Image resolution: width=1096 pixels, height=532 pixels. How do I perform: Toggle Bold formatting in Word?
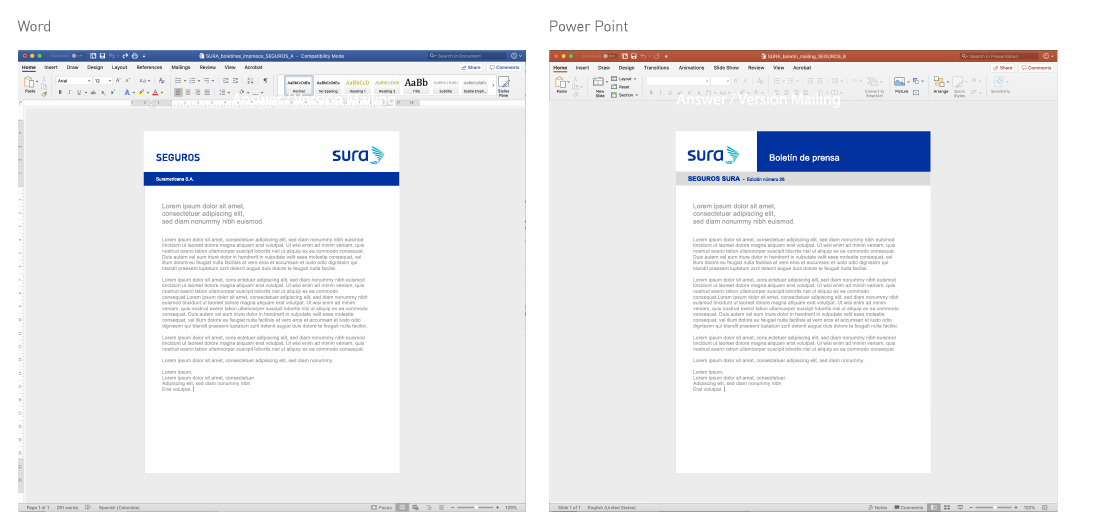point(60,92)
